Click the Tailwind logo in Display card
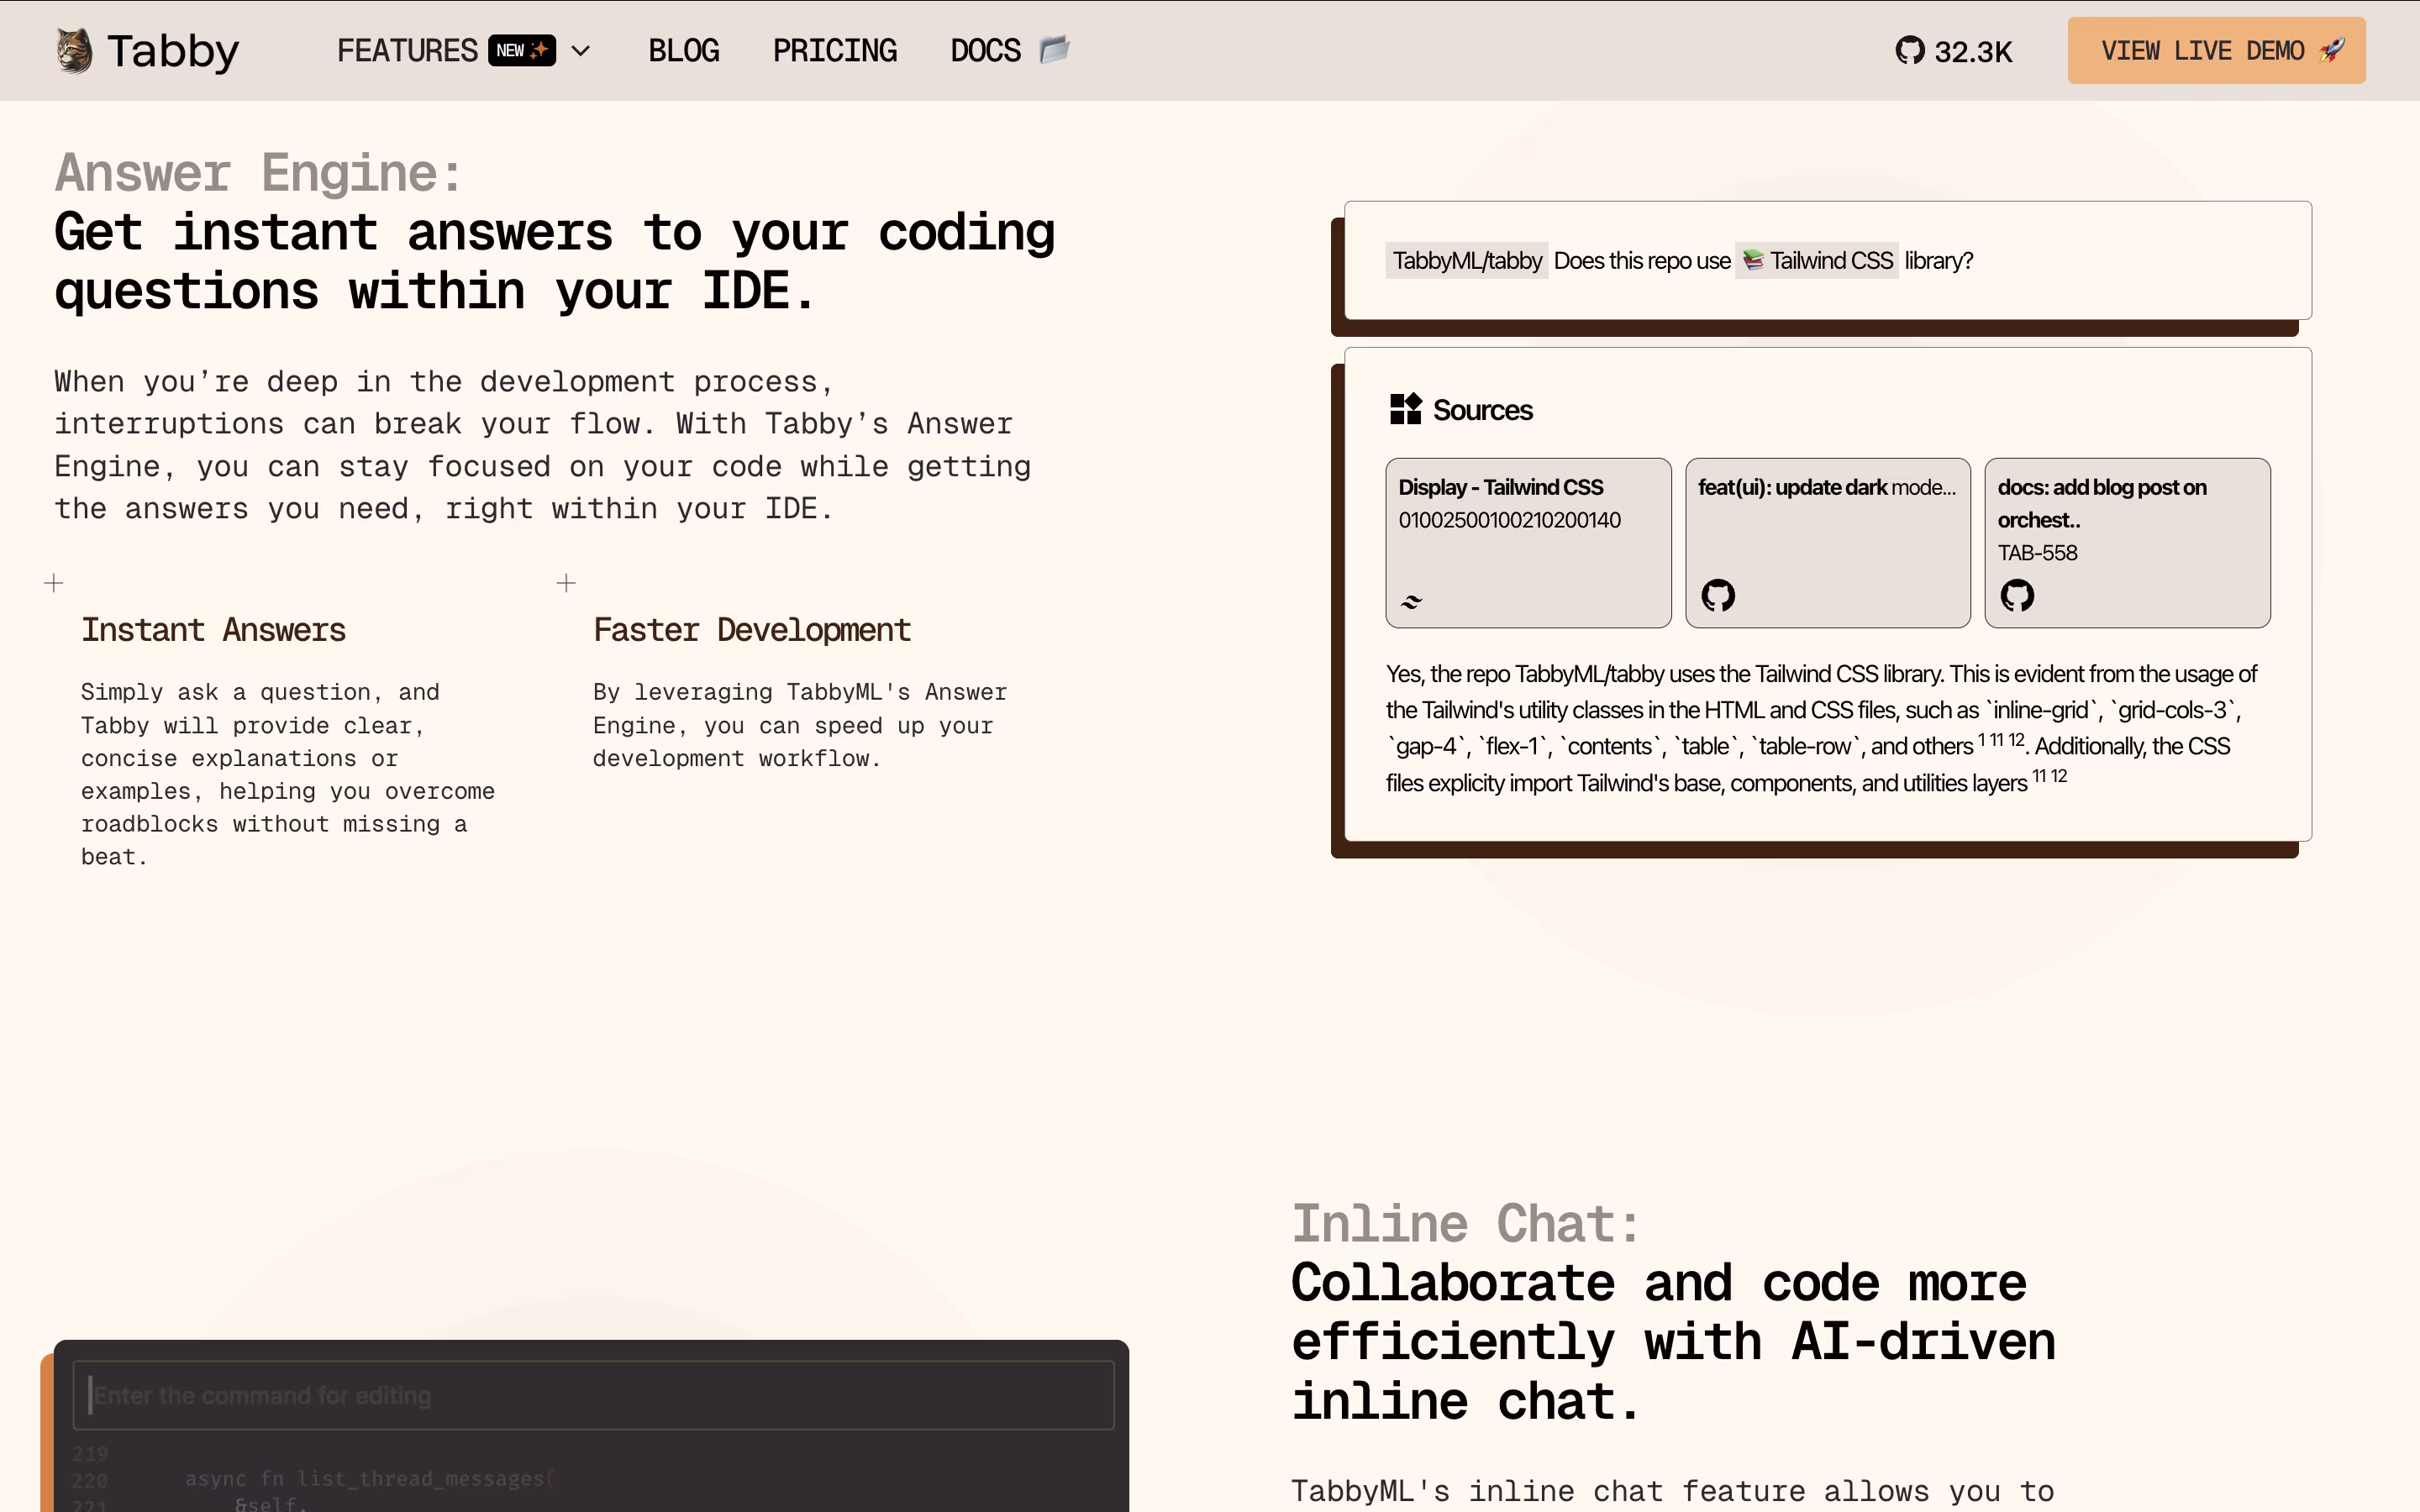This screenshot has width=2420, height=1512. tap(1411, 601)
